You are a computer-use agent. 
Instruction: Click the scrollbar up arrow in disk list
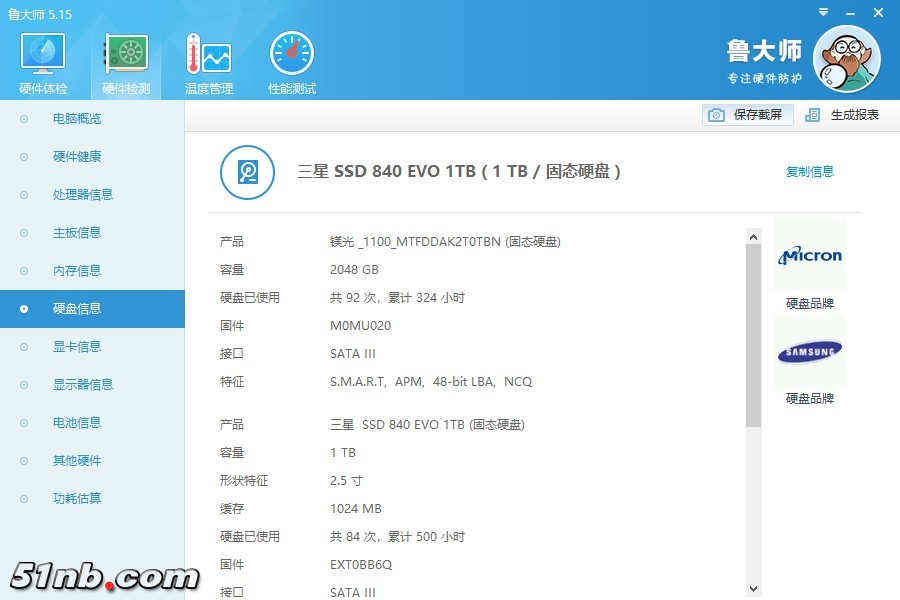753,236
